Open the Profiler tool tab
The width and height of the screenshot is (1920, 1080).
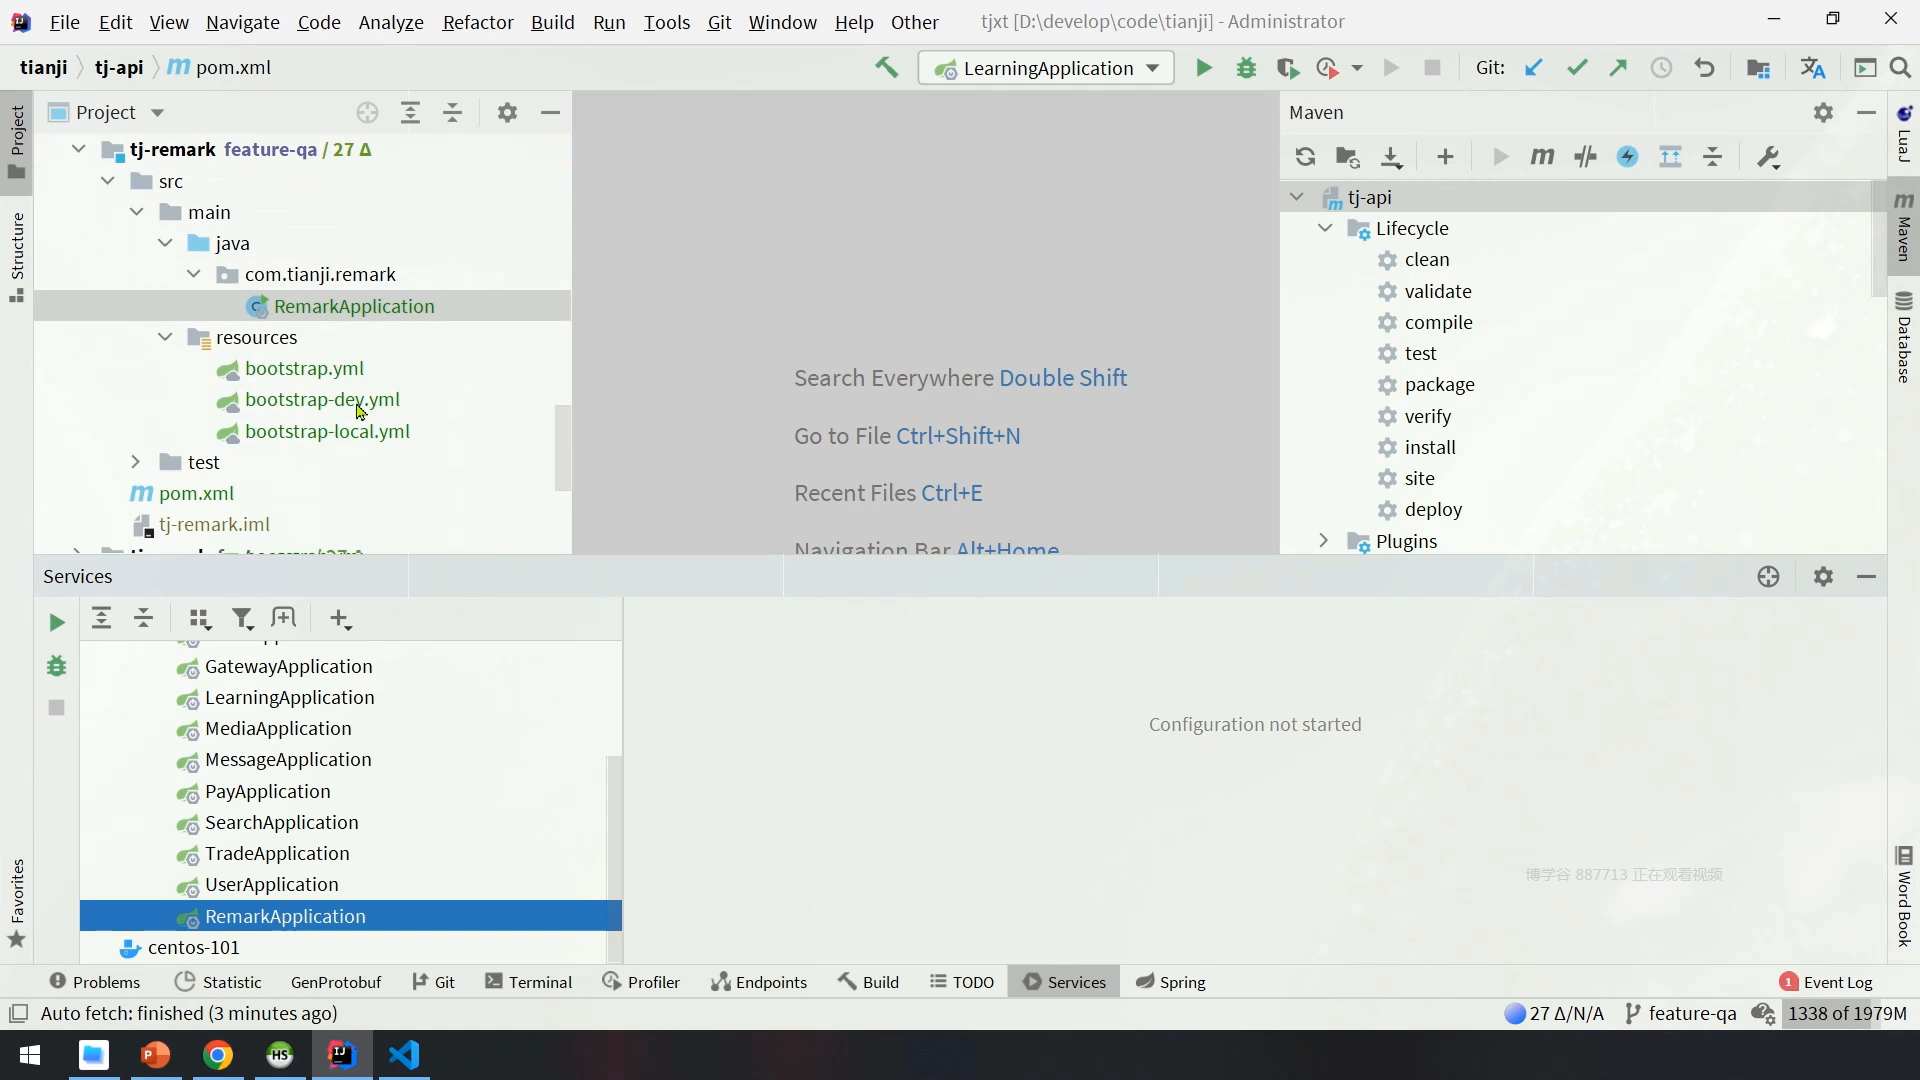click(x=641, y=982)
